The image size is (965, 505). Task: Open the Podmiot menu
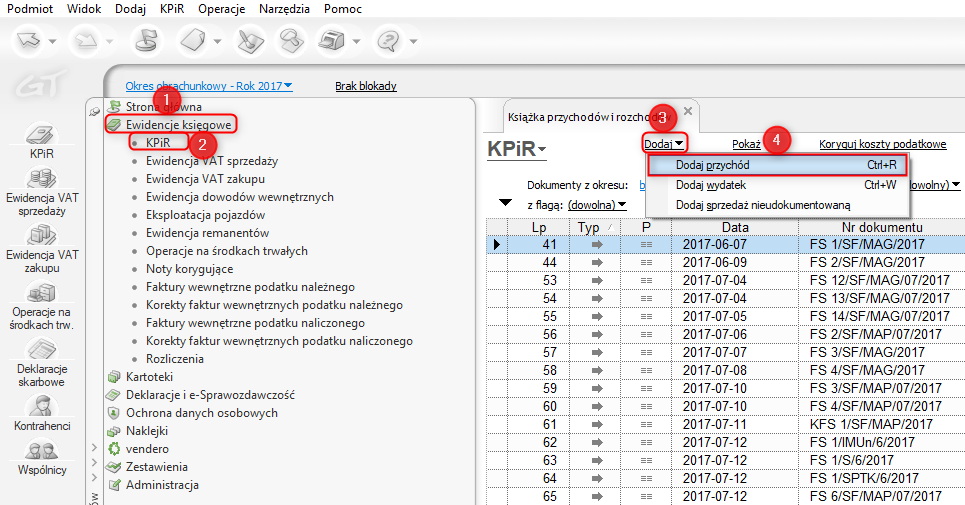(30, 9)
